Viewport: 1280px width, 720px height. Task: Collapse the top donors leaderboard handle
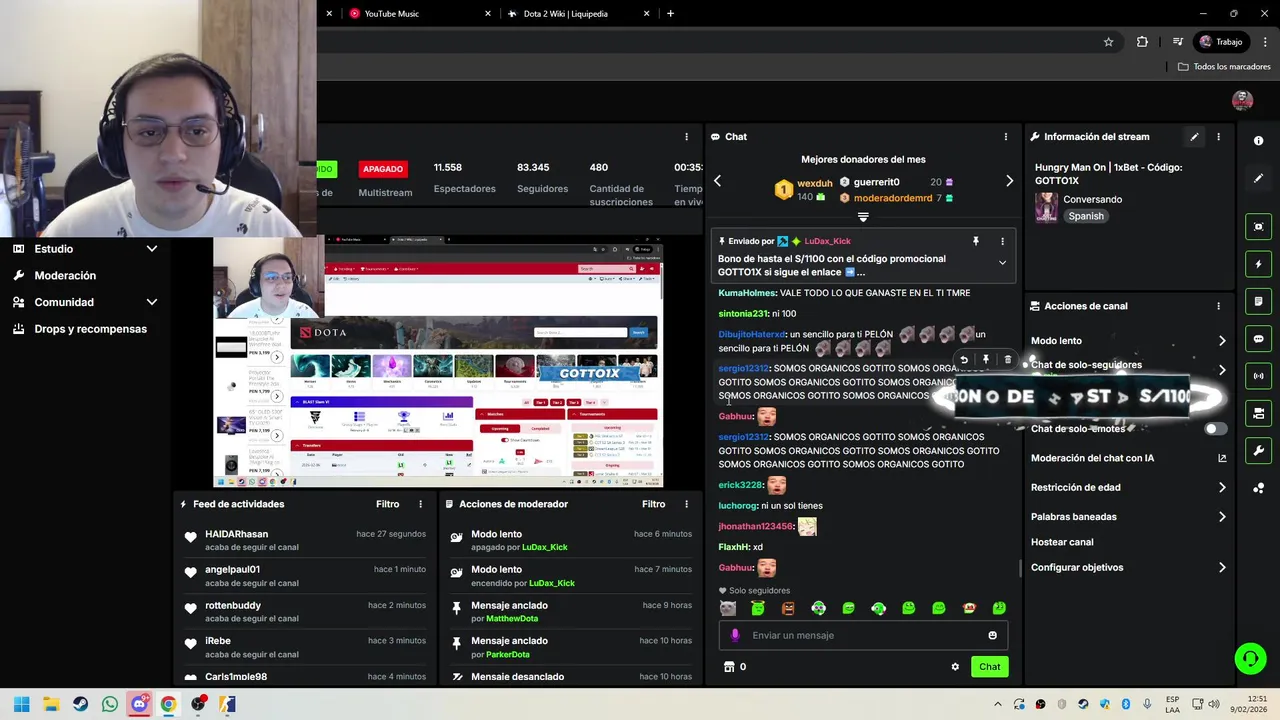863,217
